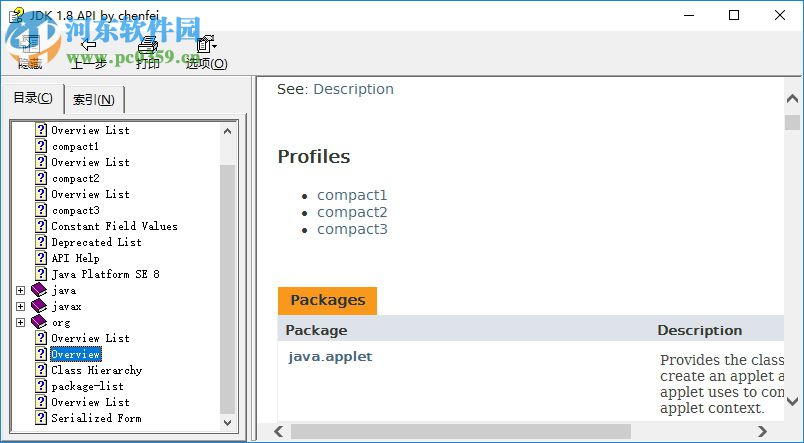Select Constant Field Values in the tree
The width and height of the screenshot is (804, 443).
tap(114, 226)
